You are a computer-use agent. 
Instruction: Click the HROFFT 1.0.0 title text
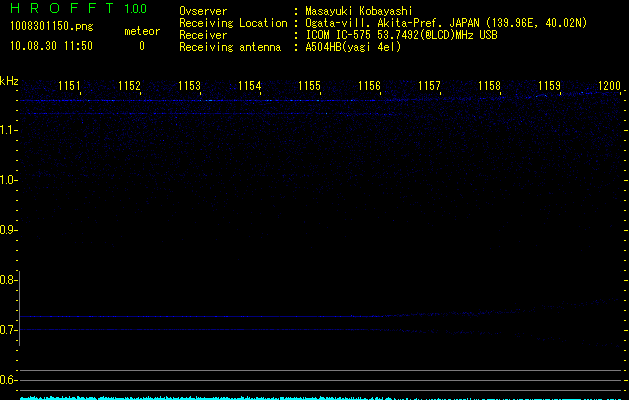click(79, 8)
